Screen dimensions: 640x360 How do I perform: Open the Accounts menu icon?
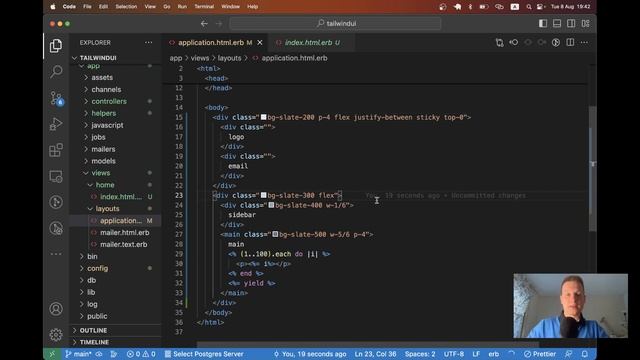tap(56, 309)
